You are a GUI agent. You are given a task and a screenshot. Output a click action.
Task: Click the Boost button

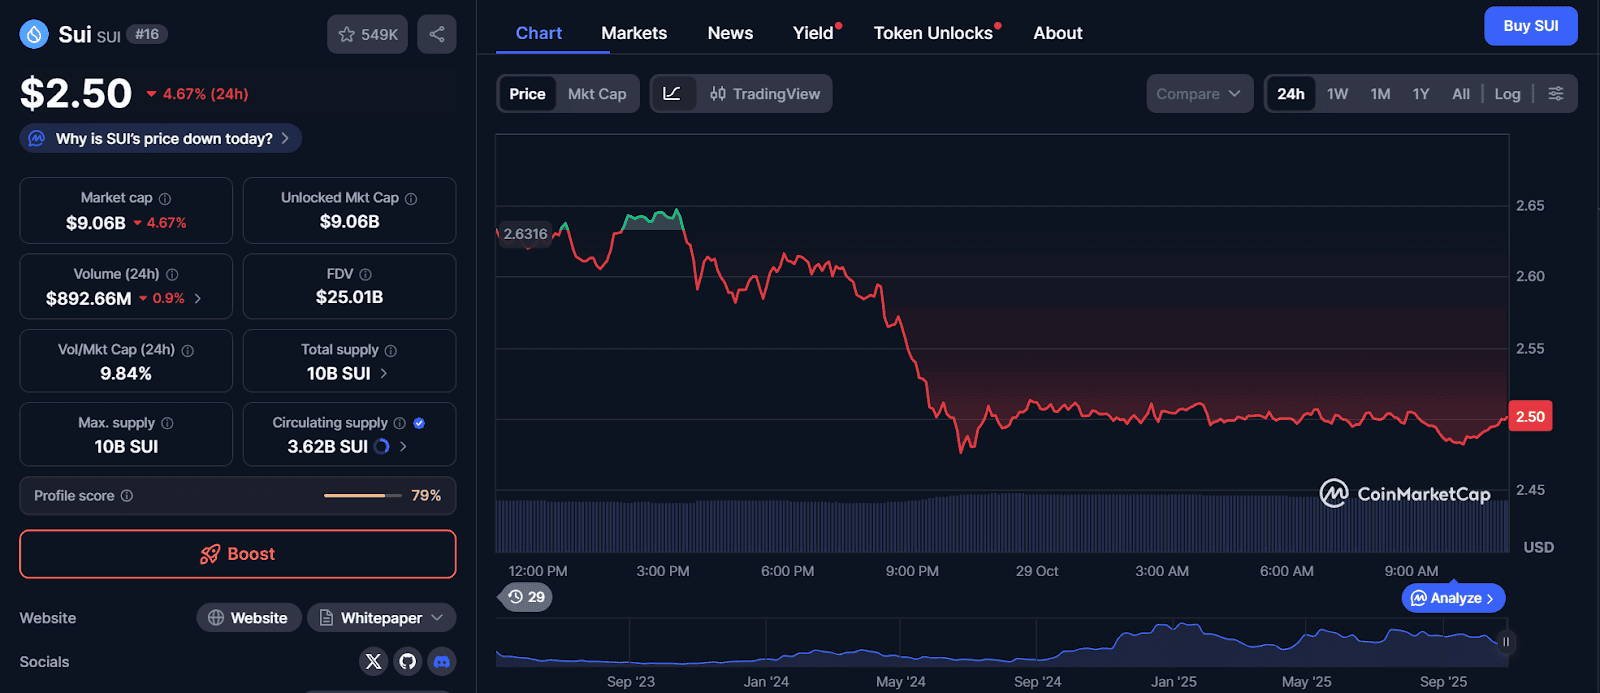coord(238,554)
